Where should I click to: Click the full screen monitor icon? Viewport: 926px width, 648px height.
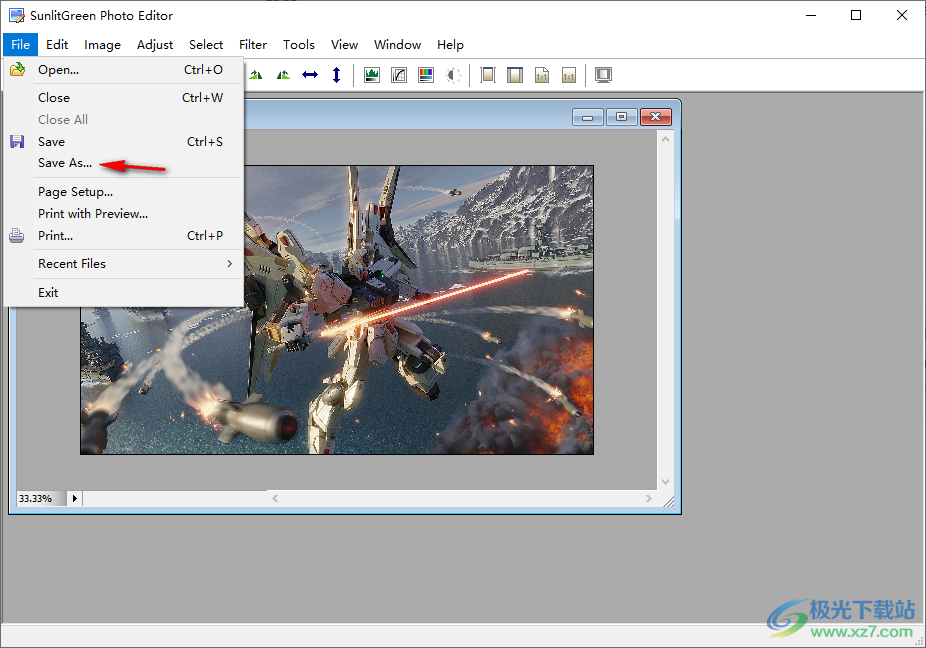[604, 75]
